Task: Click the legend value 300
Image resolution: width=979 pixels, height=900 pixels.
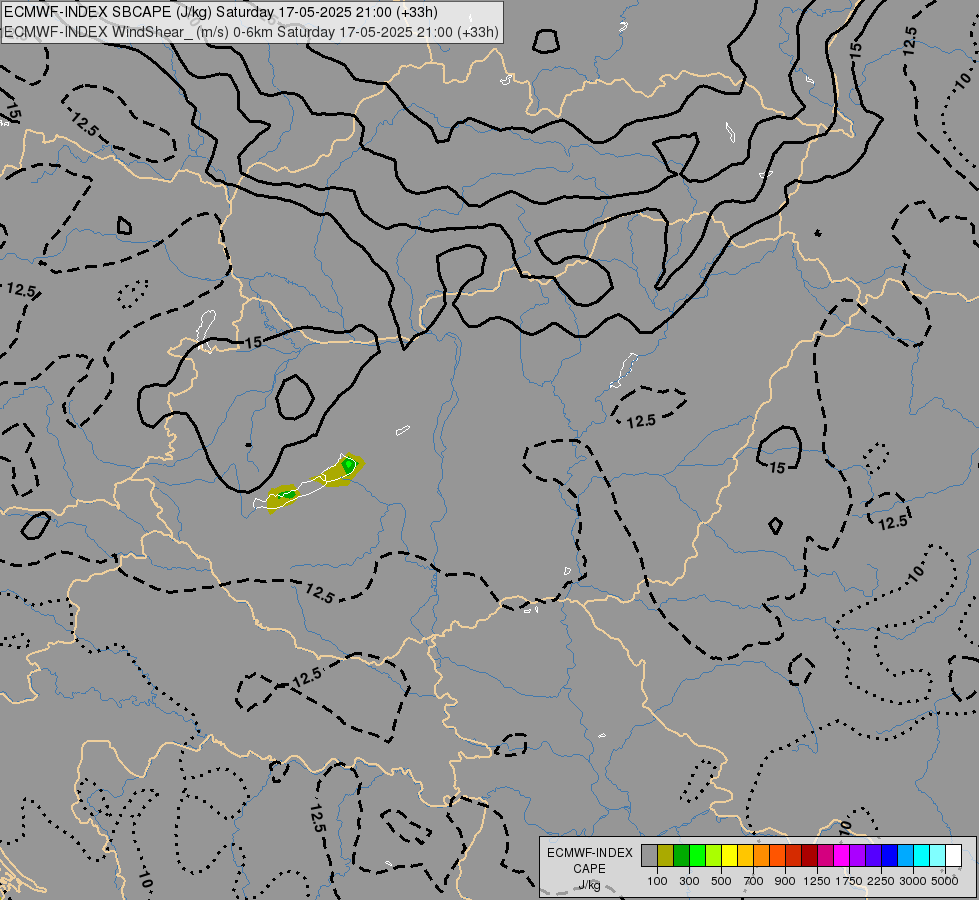Action: (689, 881)
